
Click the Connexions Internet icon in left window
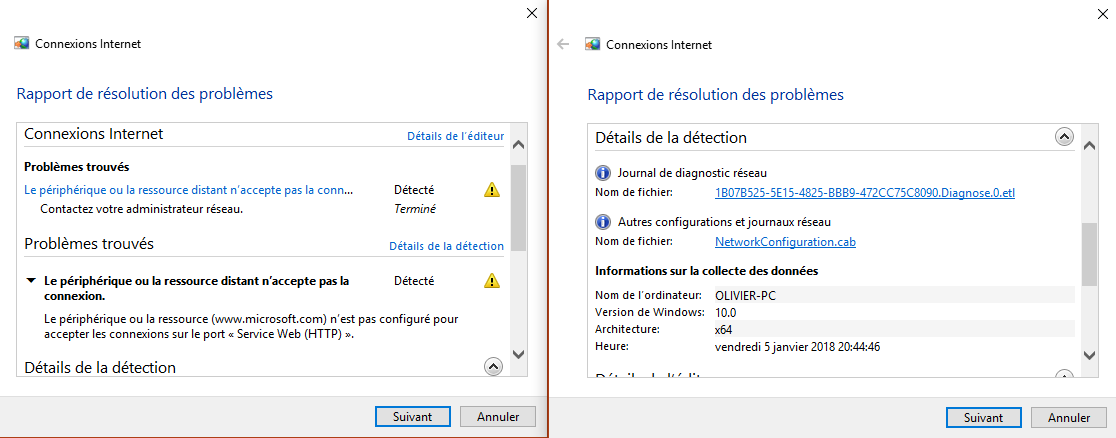pyautogui.click(x=22, y=43)
